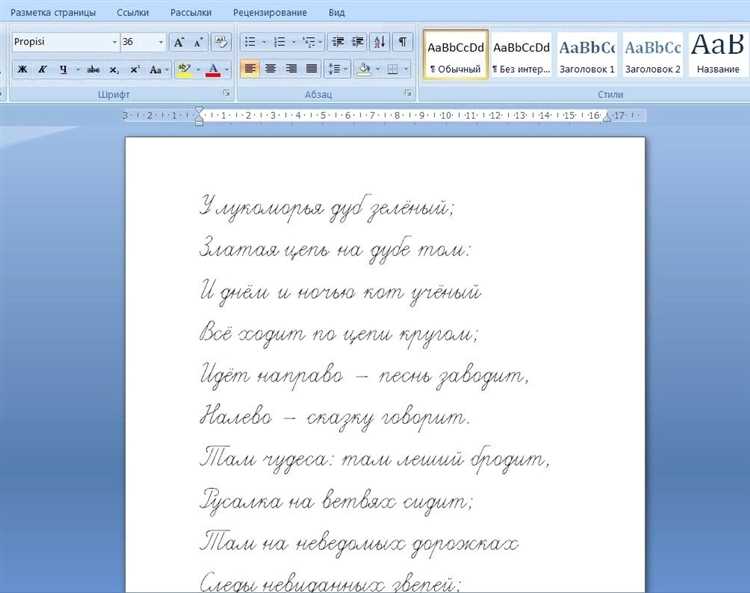The image size is (750, 593).
Task: Increase paragraph indent
Action: pos(358,43)
